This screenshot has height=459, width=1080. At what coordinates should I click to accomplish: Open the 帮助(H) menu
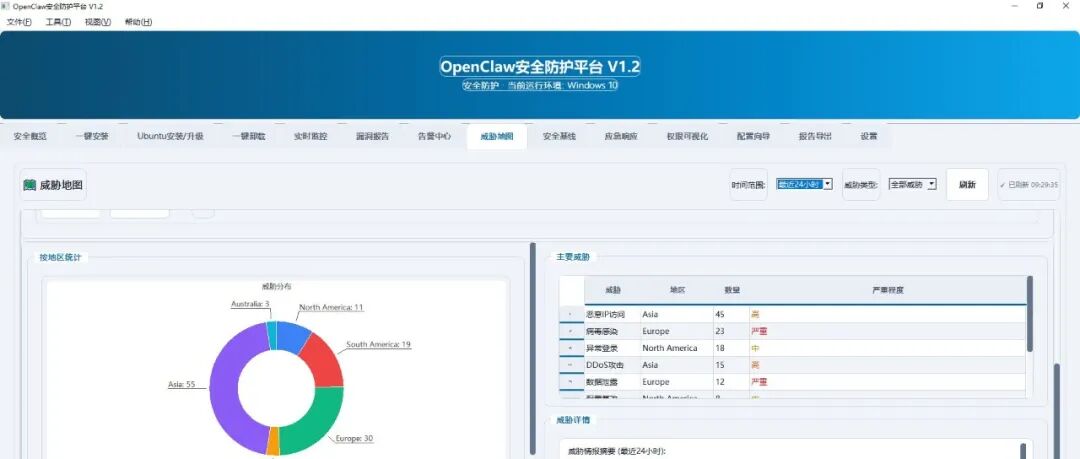pos(138,22)
